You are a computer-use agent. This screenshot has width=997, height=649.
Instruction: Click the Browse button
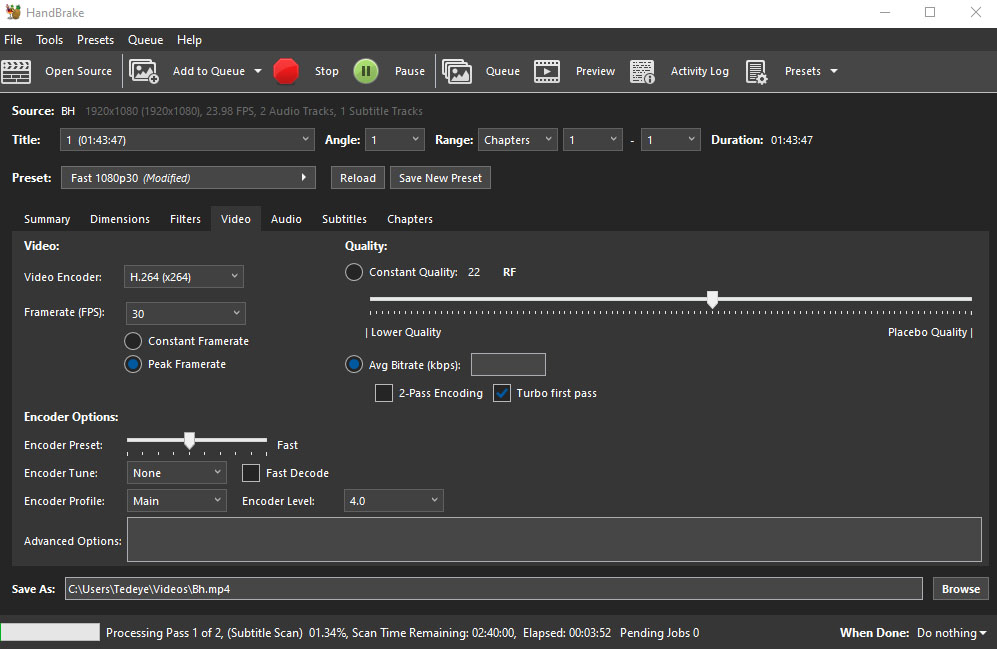961,589
